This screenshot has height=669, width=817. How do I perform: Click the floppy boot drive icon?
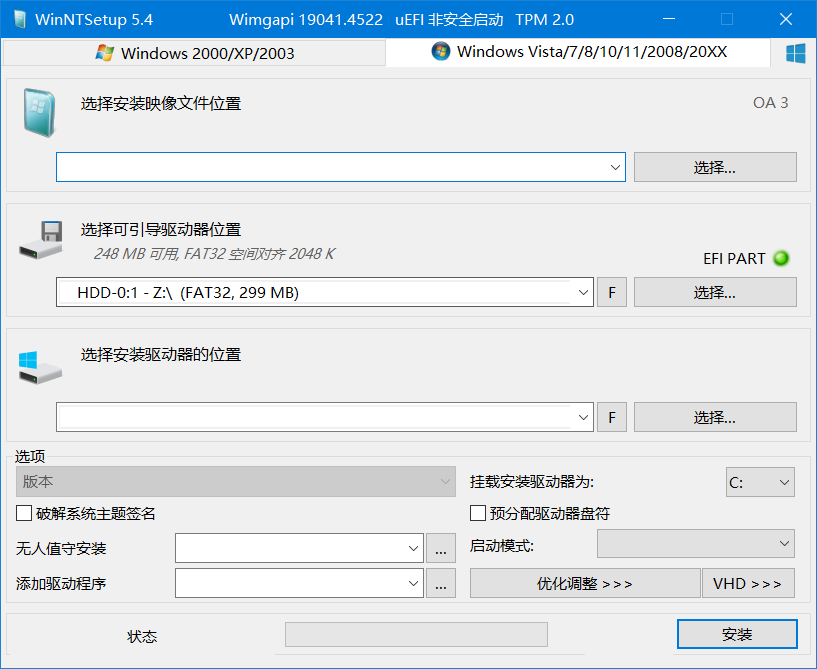pyautogui.click(x=41, y=240)
